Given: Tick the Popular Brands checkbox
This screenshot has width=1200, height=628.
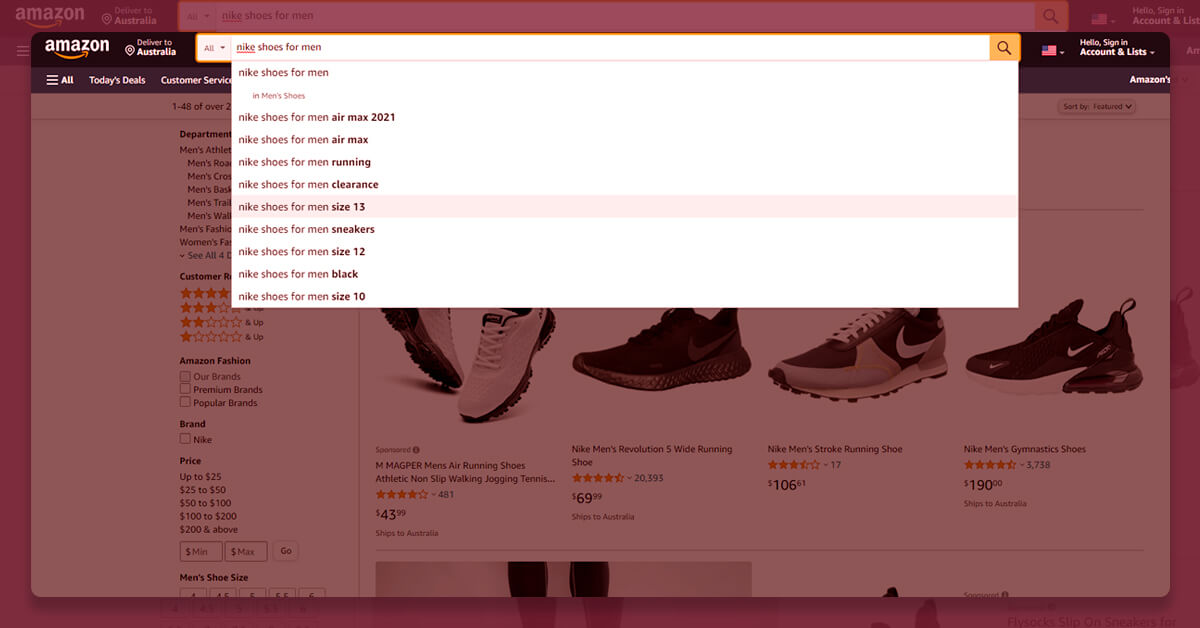Looking at the screenshot, I should point(185,402).
